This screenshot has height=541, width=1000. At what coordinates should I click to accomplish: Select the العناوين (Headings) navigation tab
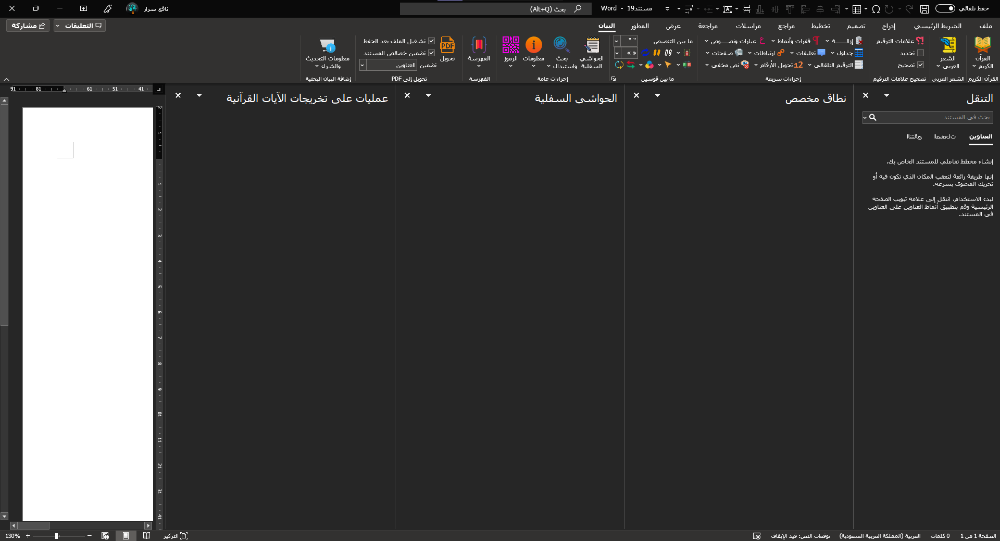click(980, 137)
